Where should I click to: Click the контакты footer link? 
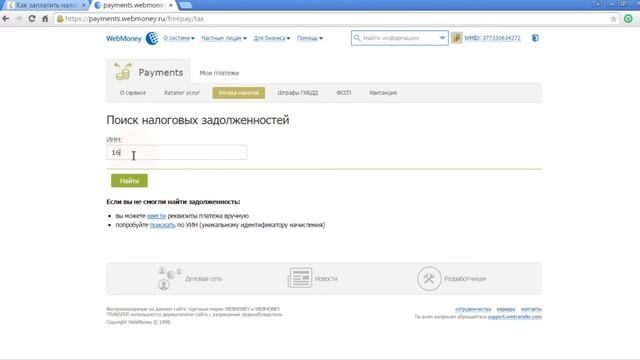coord(531,309)
